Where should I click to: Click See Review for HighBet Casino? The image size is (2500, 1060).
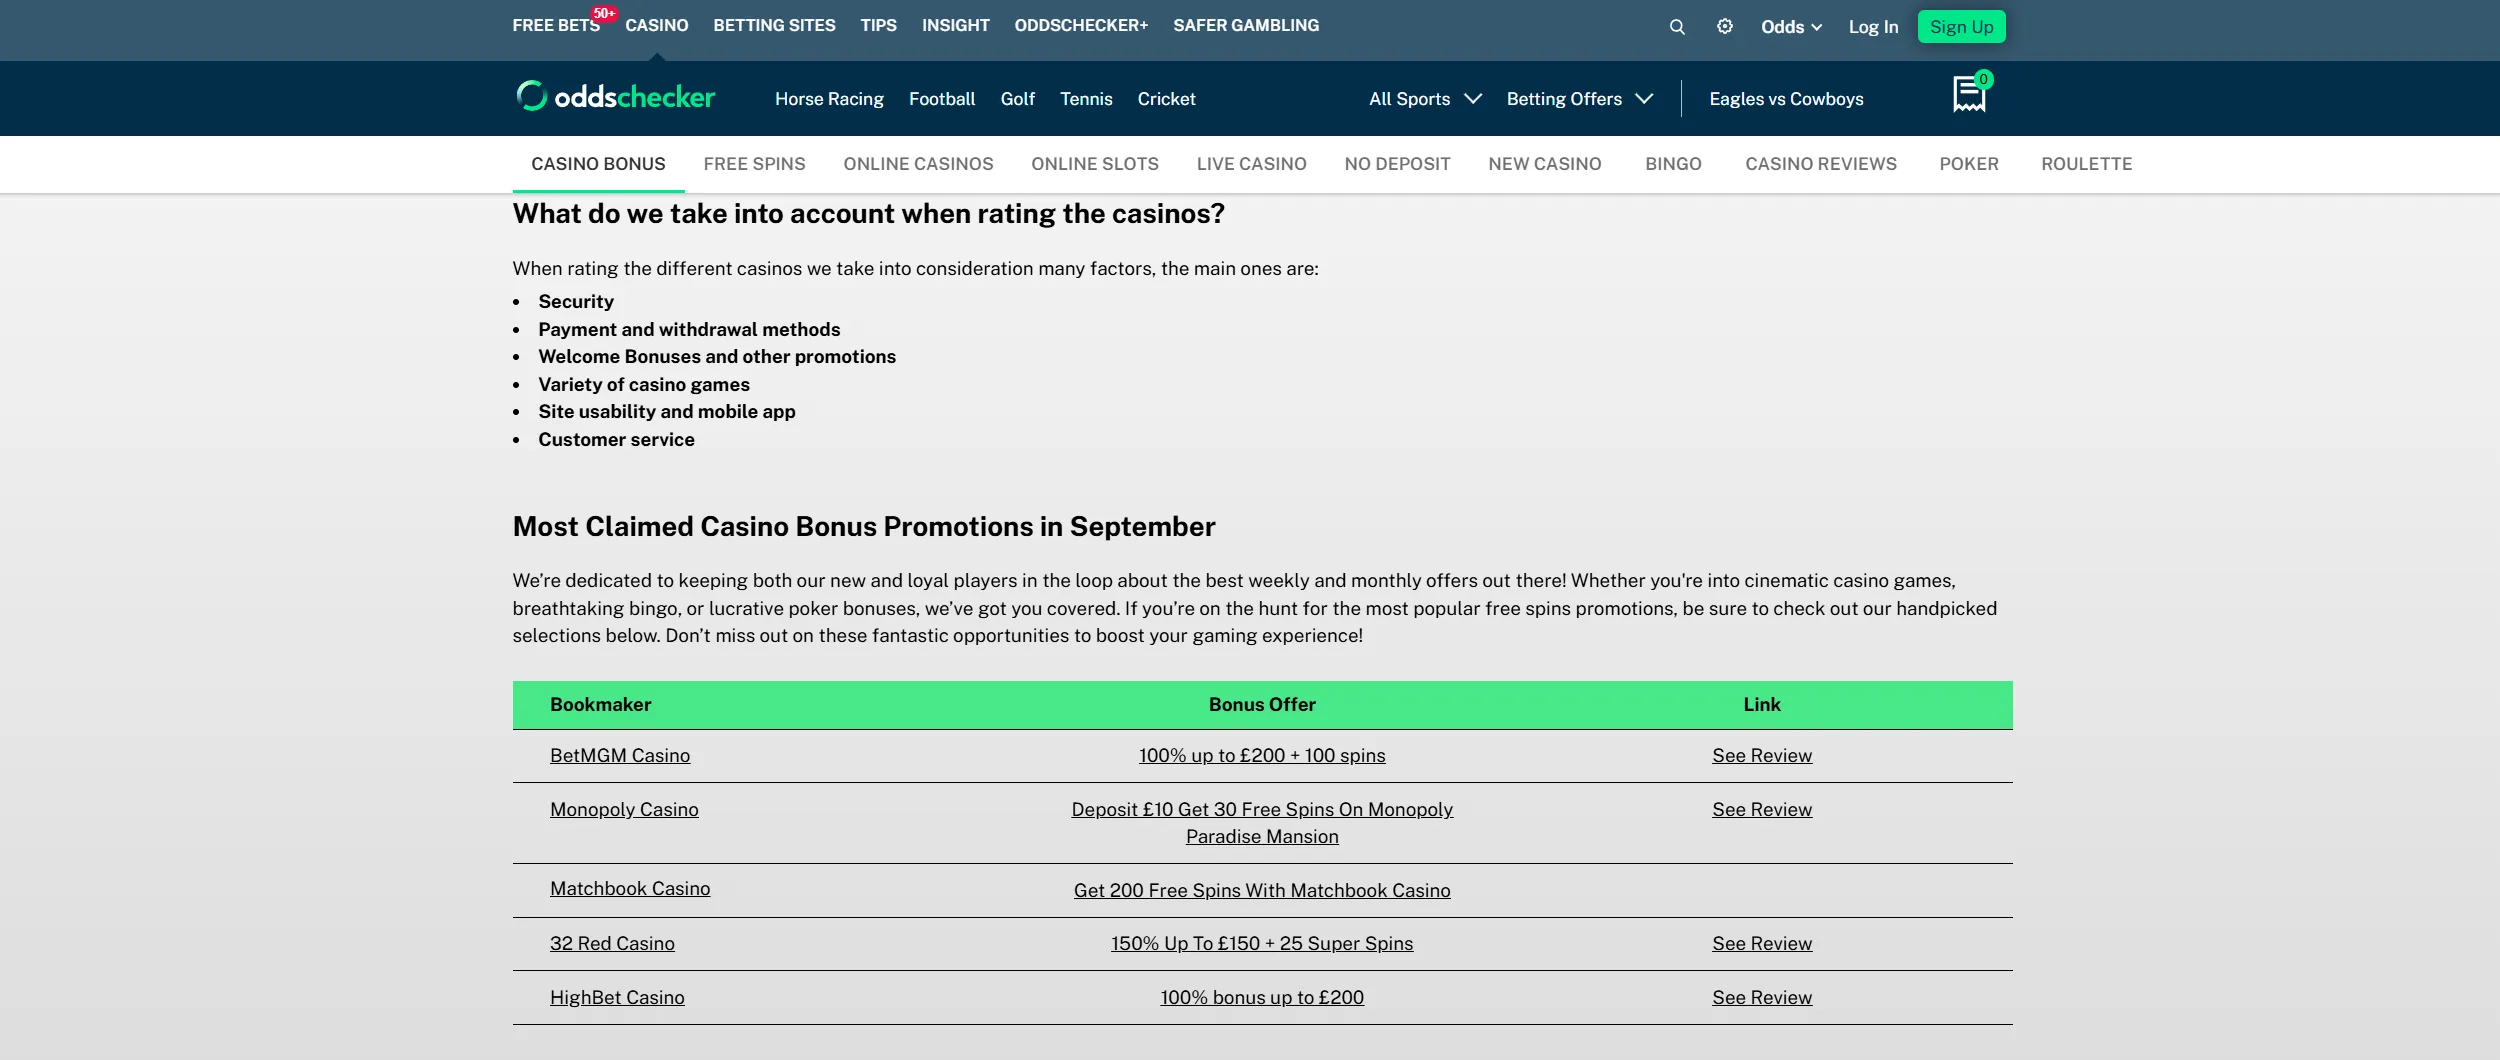(1761, 998)
